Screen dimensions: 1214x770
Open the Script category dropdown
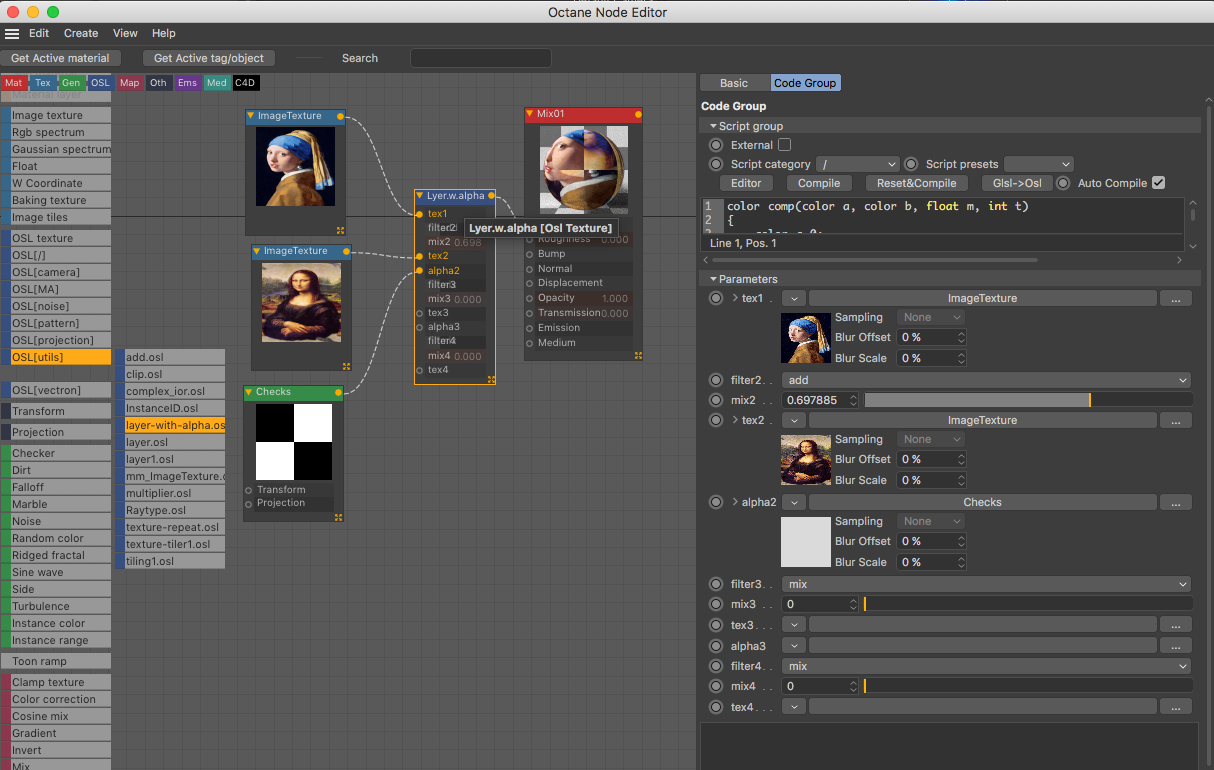pyautogui.click(x=858, y=164)
